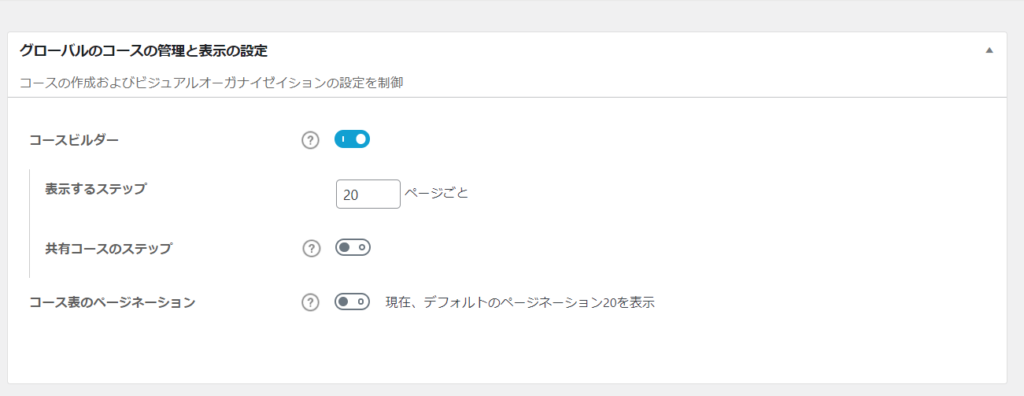Screen dimensions: 1024x396
Task: Click the コース表のページネーション label
Action: (112, 303)
